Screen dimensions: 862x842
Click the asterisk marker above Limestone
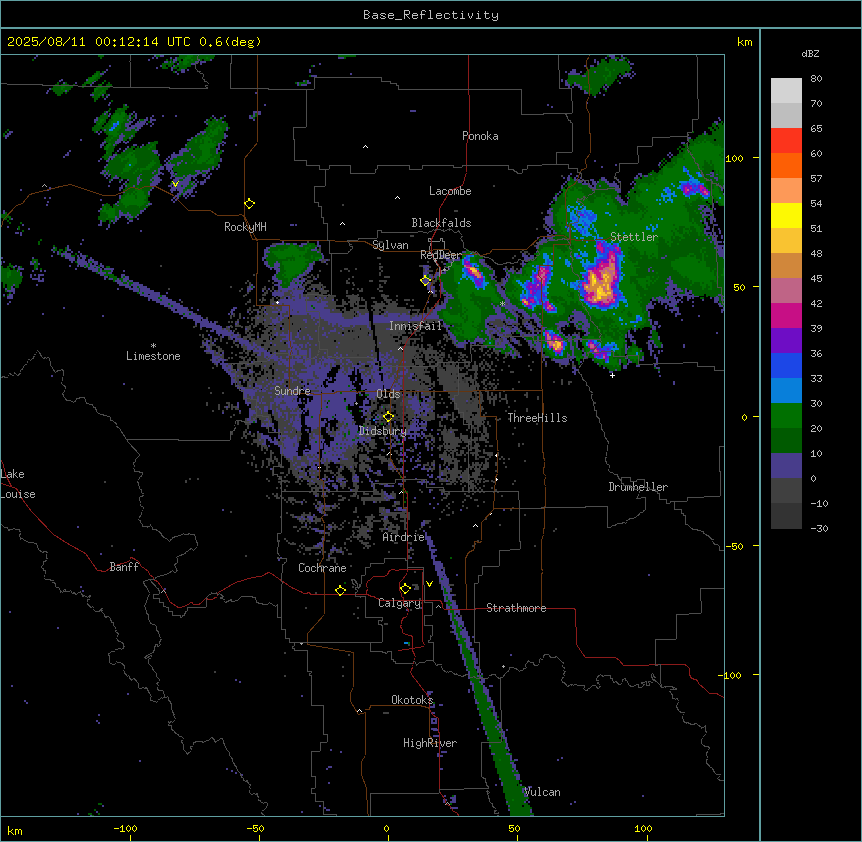153,346
